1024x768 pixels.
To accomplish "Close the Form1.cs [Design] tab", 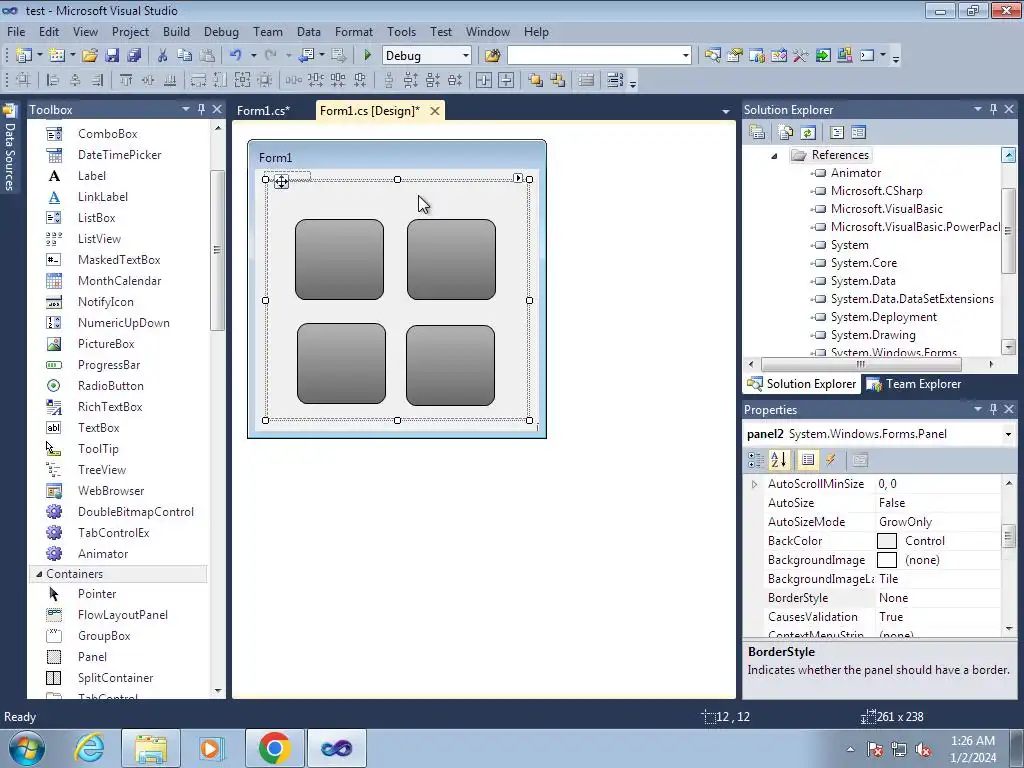I will (x=434, y=111).
